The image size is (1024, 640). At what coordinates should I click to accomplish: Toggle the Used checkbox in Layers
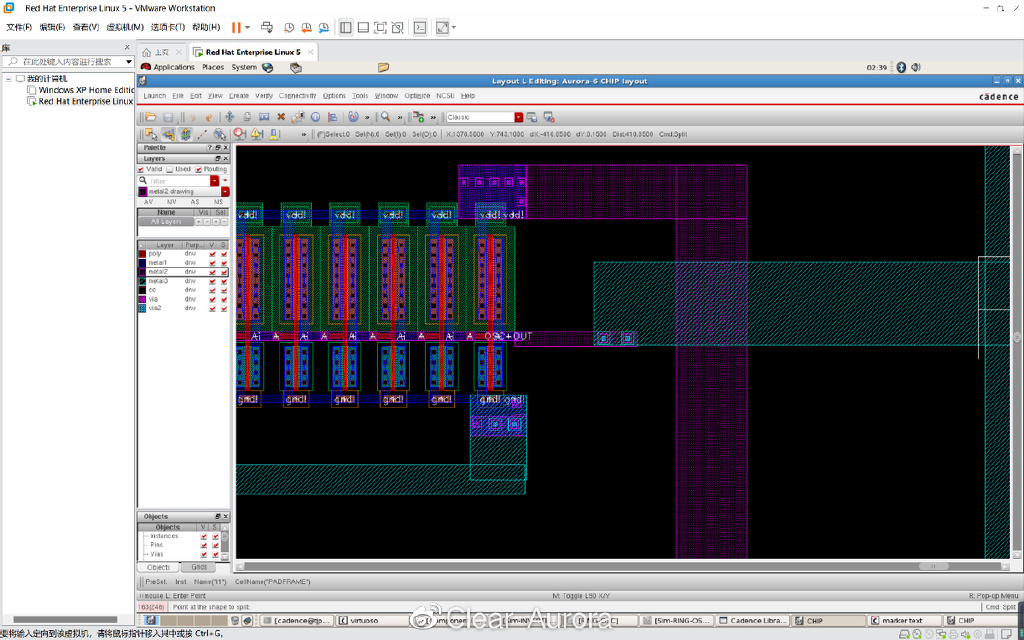pos(170,169)
